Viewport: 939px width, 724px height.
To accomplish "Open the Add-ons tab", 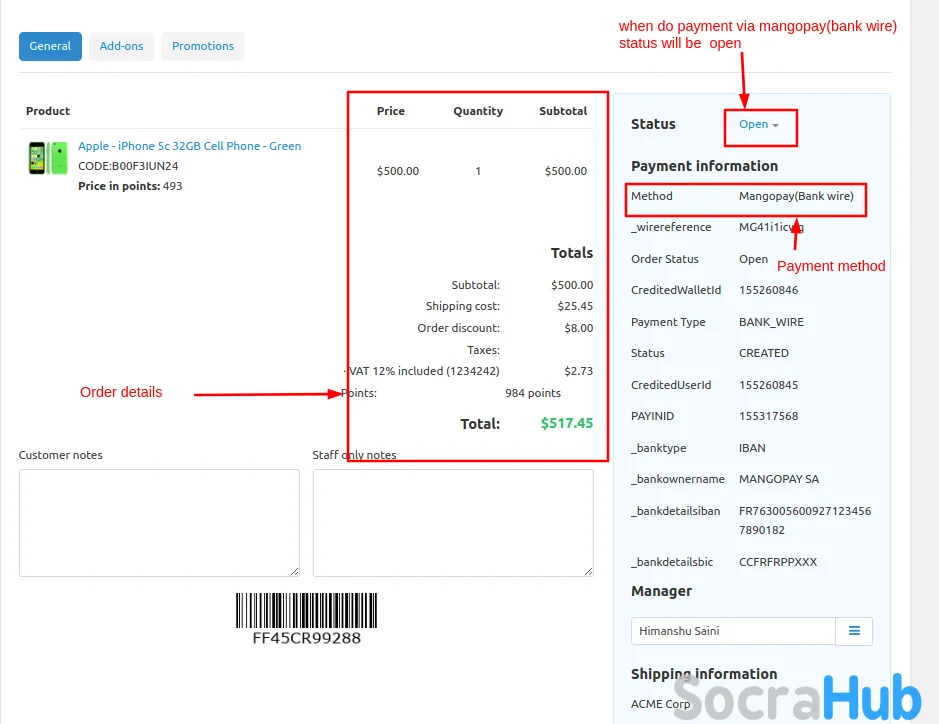I will 121,46.
